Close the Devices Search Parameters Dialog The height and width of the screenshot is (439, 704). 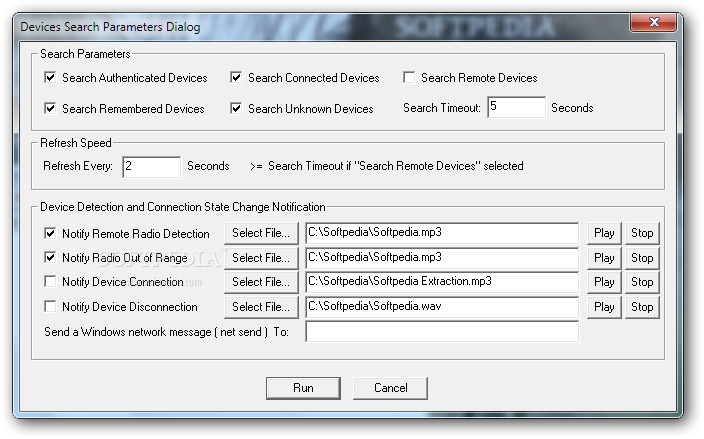coord(653,22)
